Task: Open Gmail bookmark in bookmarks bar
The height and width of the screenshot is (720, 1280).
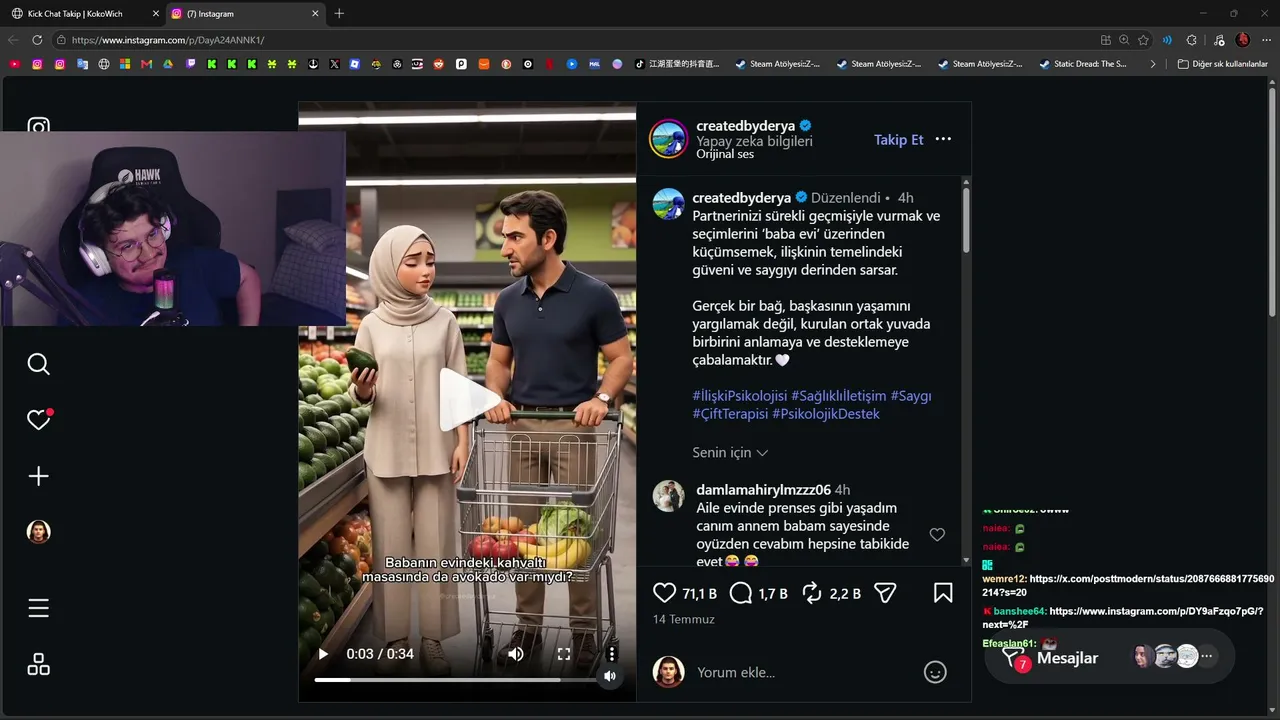Action: point(147,64)
